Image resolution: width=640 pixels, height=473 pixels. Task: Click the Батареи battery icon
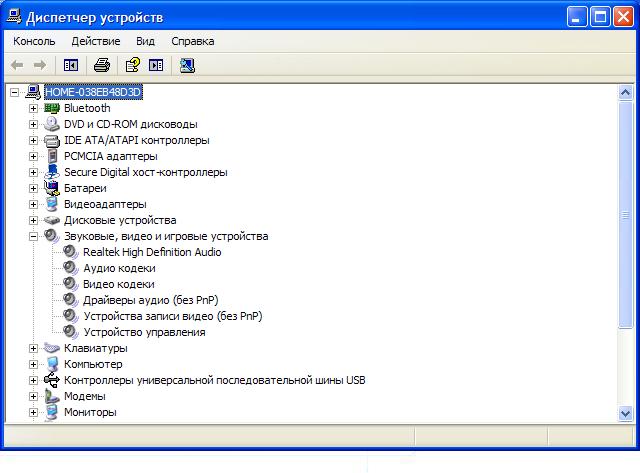tap(52, 188)
